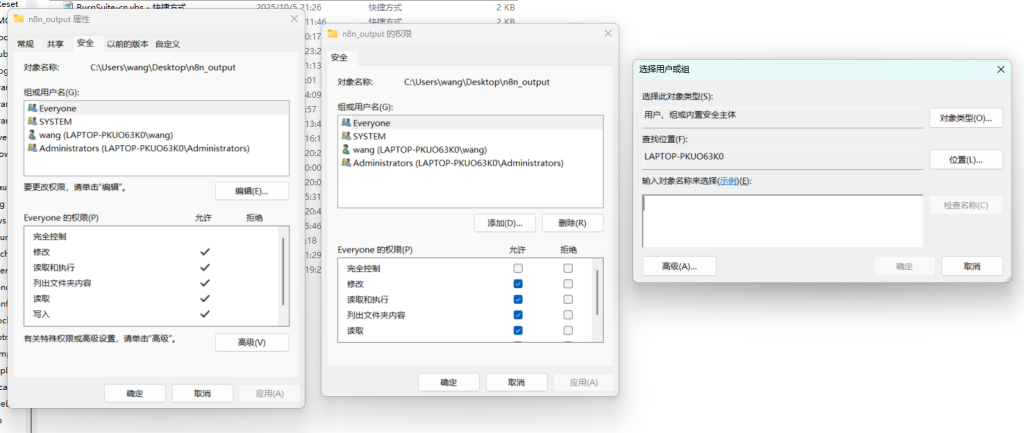Switch to the 共享 tab
The image size is (1024, 433).
(55, 44)
